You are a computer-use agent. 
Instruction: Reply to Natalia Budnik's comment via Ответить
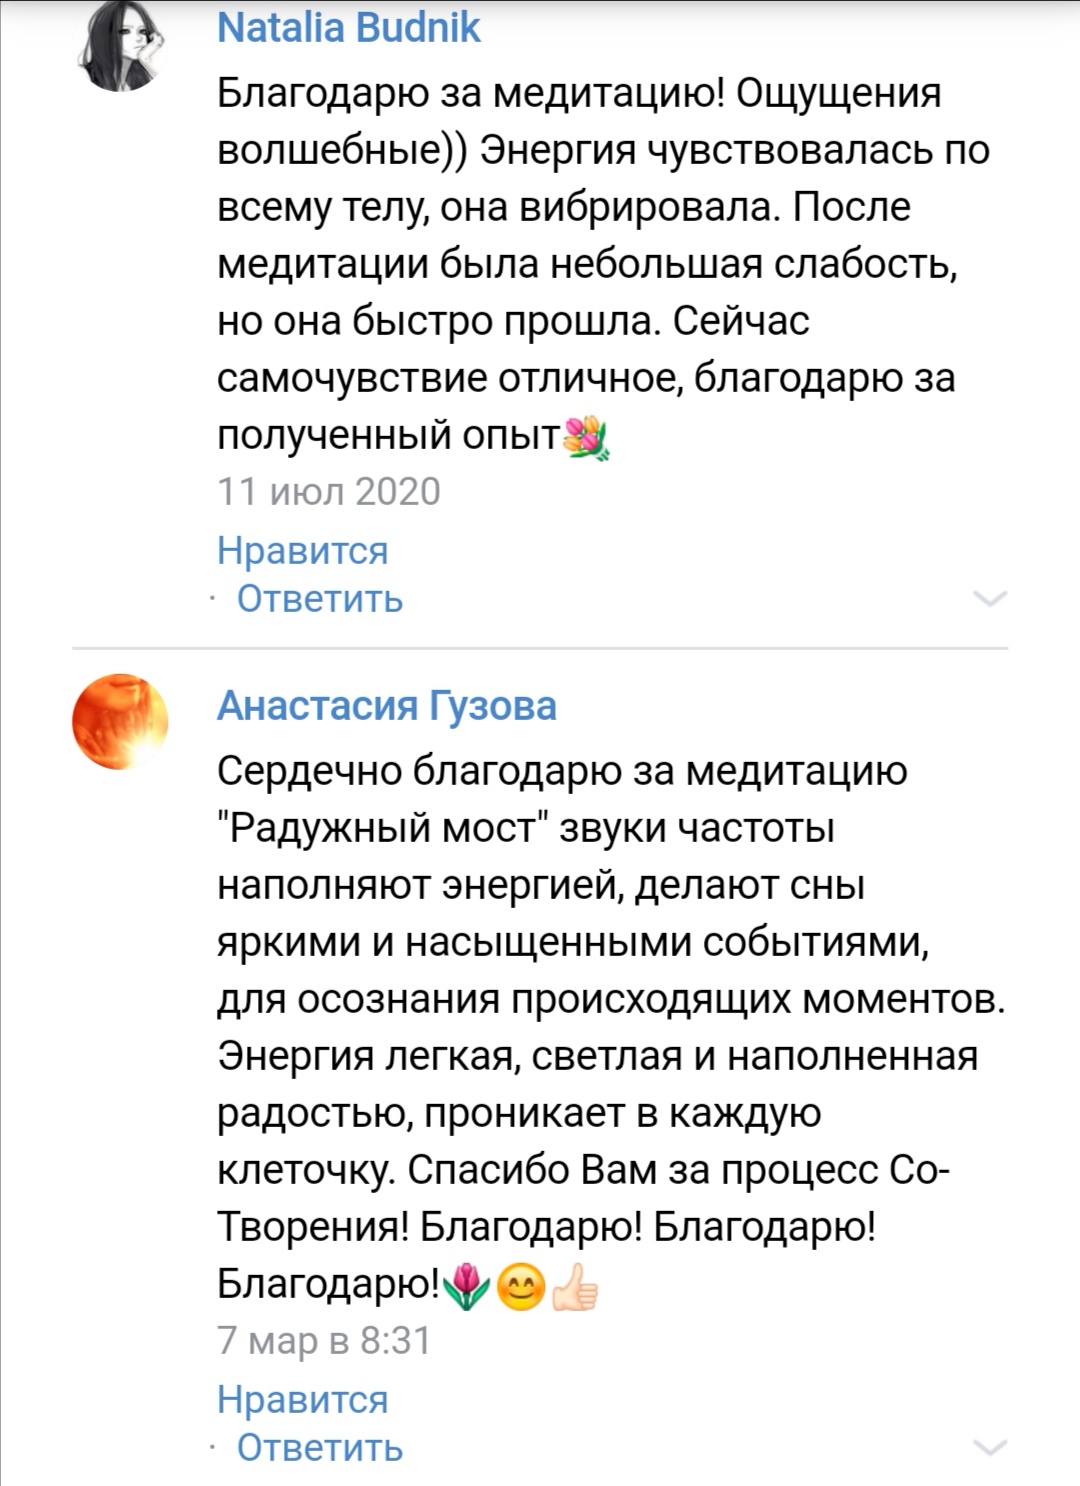point(320,599)
